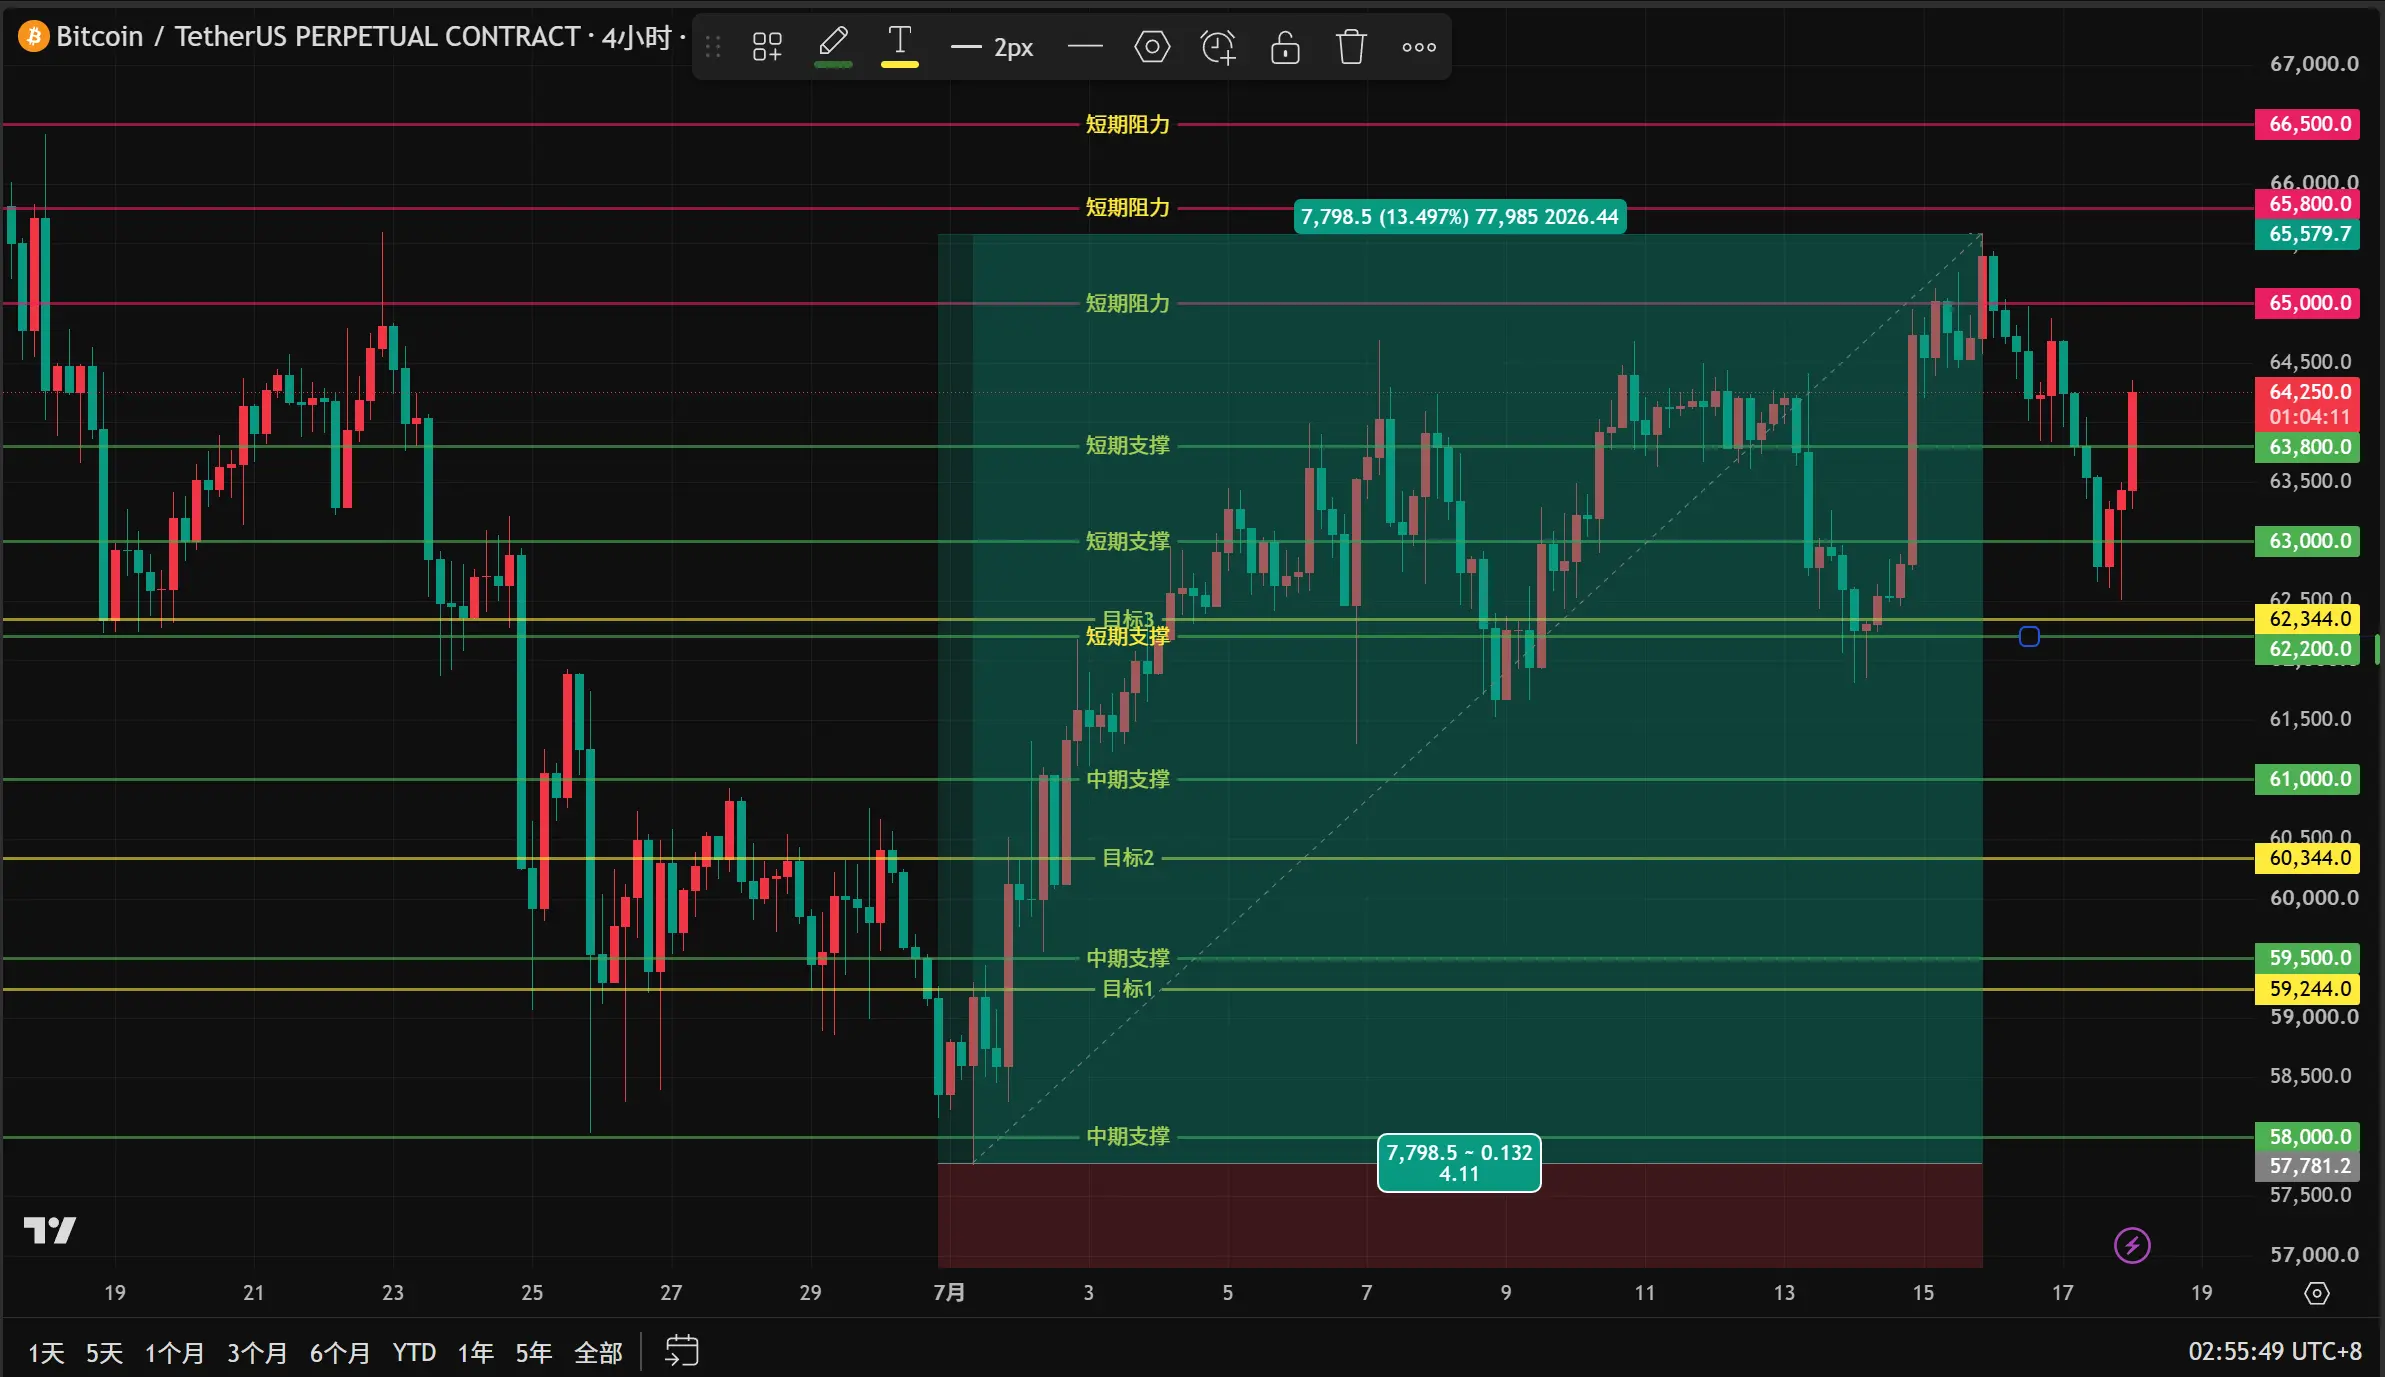
Task: Click the 66,500.0 price label
Action: (x=2308, y=124)
